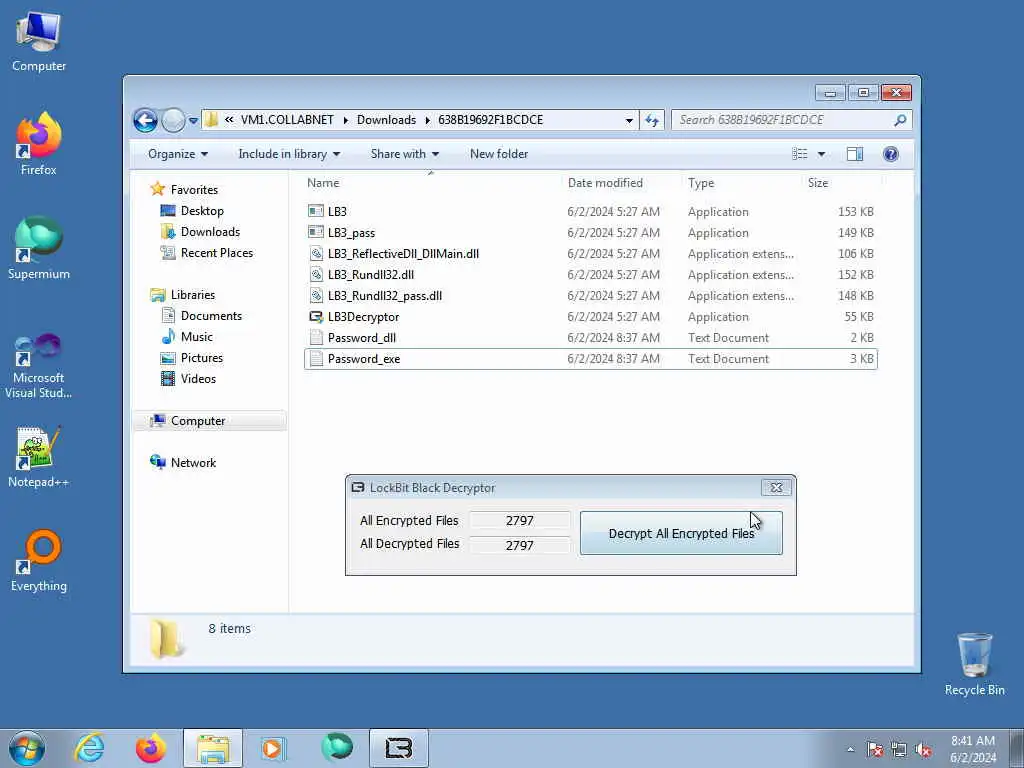Change view with the view icon
The height and width of the screenshot is (768, 1024).
click(x=799, y=154)
